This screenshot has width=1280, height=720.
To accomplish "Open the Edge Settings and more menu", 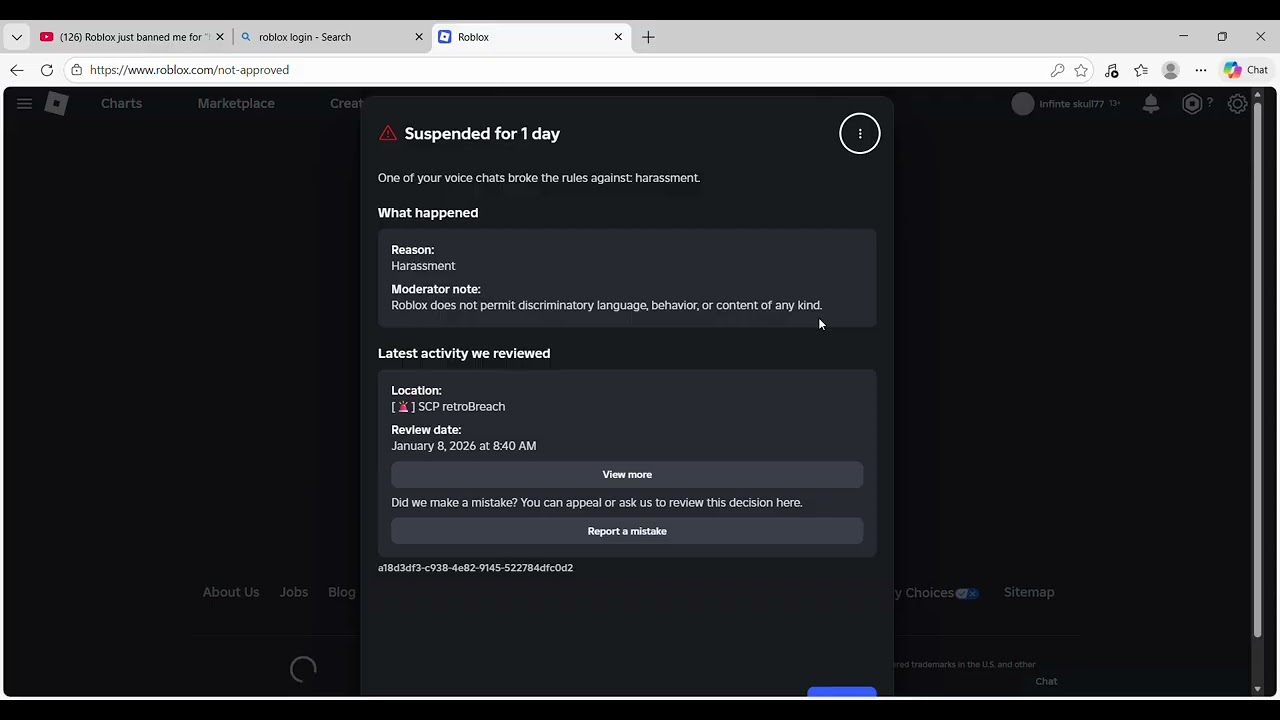I will [x=1201, y=70].
